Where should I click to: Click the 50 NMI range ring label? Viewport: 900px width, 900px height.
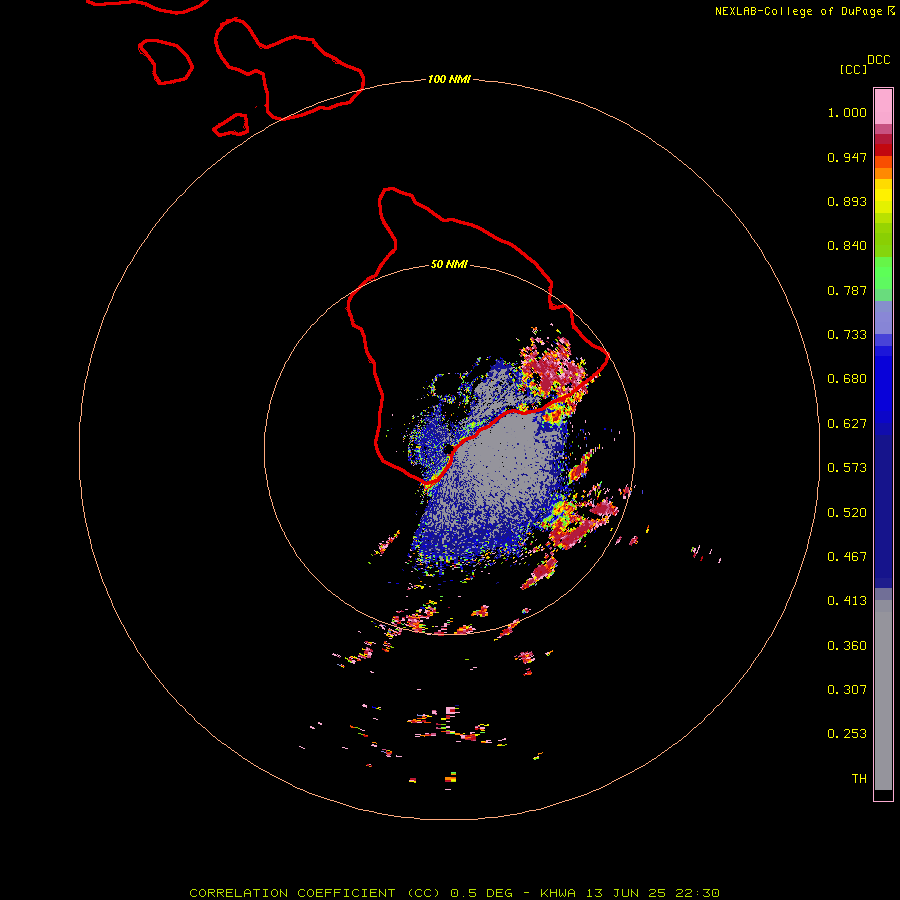[449, 264]
